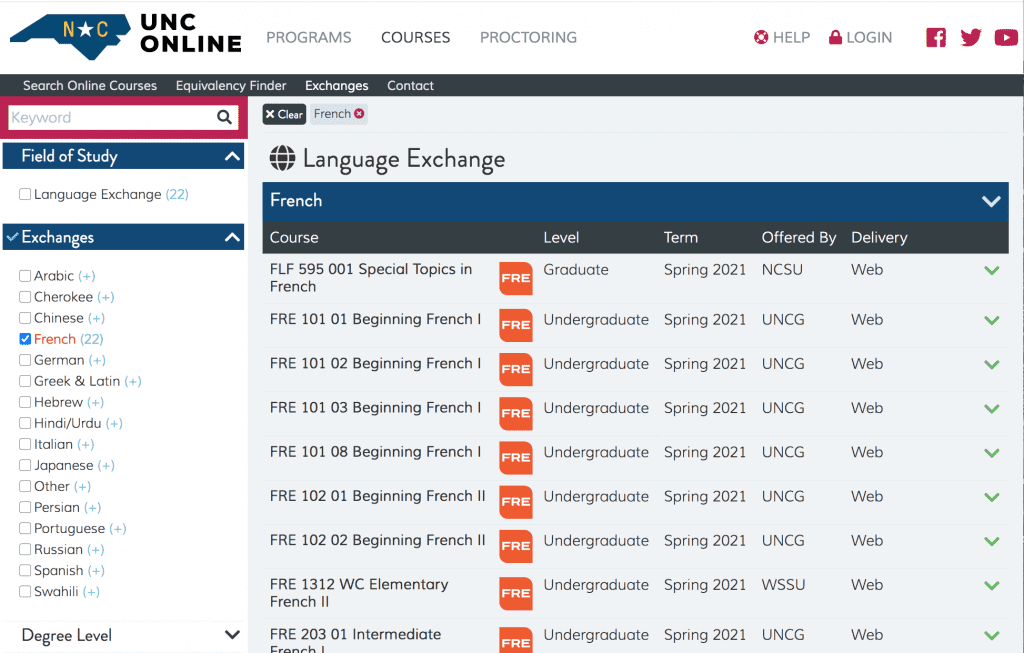Click the FRE badge on FRE 101 01 row
The image size is (1024, 653).
coord(516,325)
